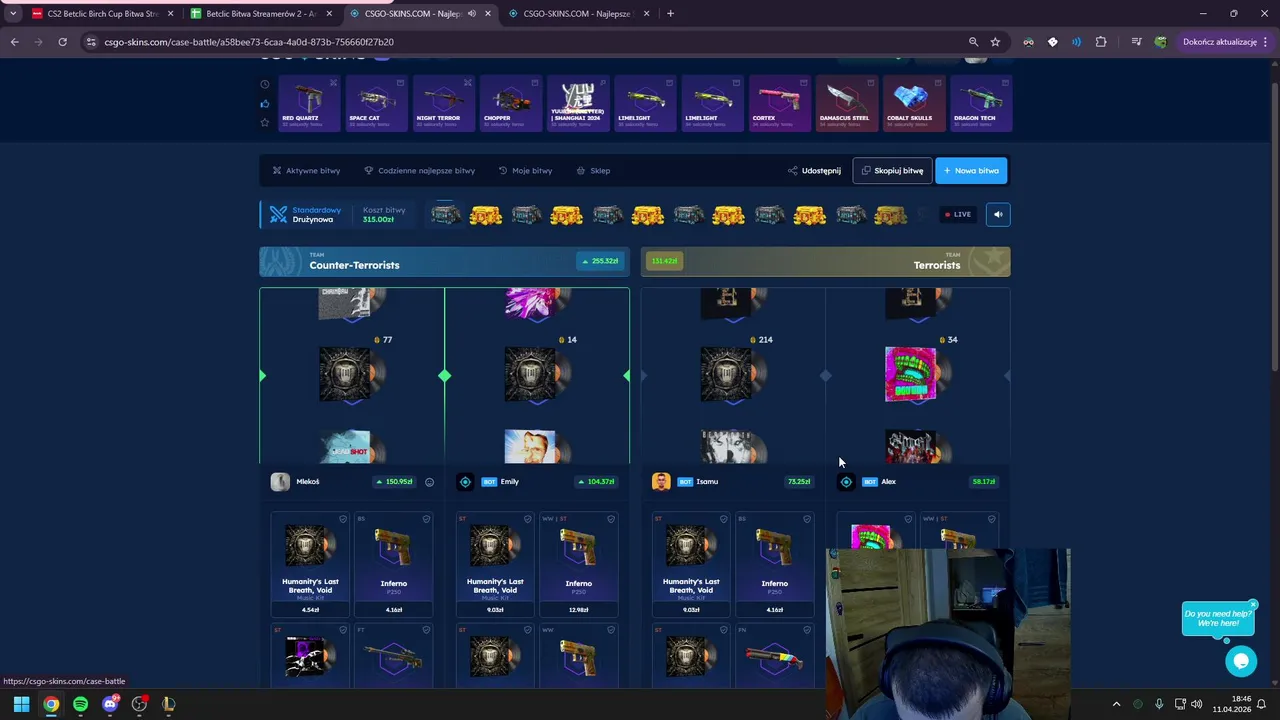Click Alex's 58.17zł total value
1280x720 pixels.
click(983, 482)
